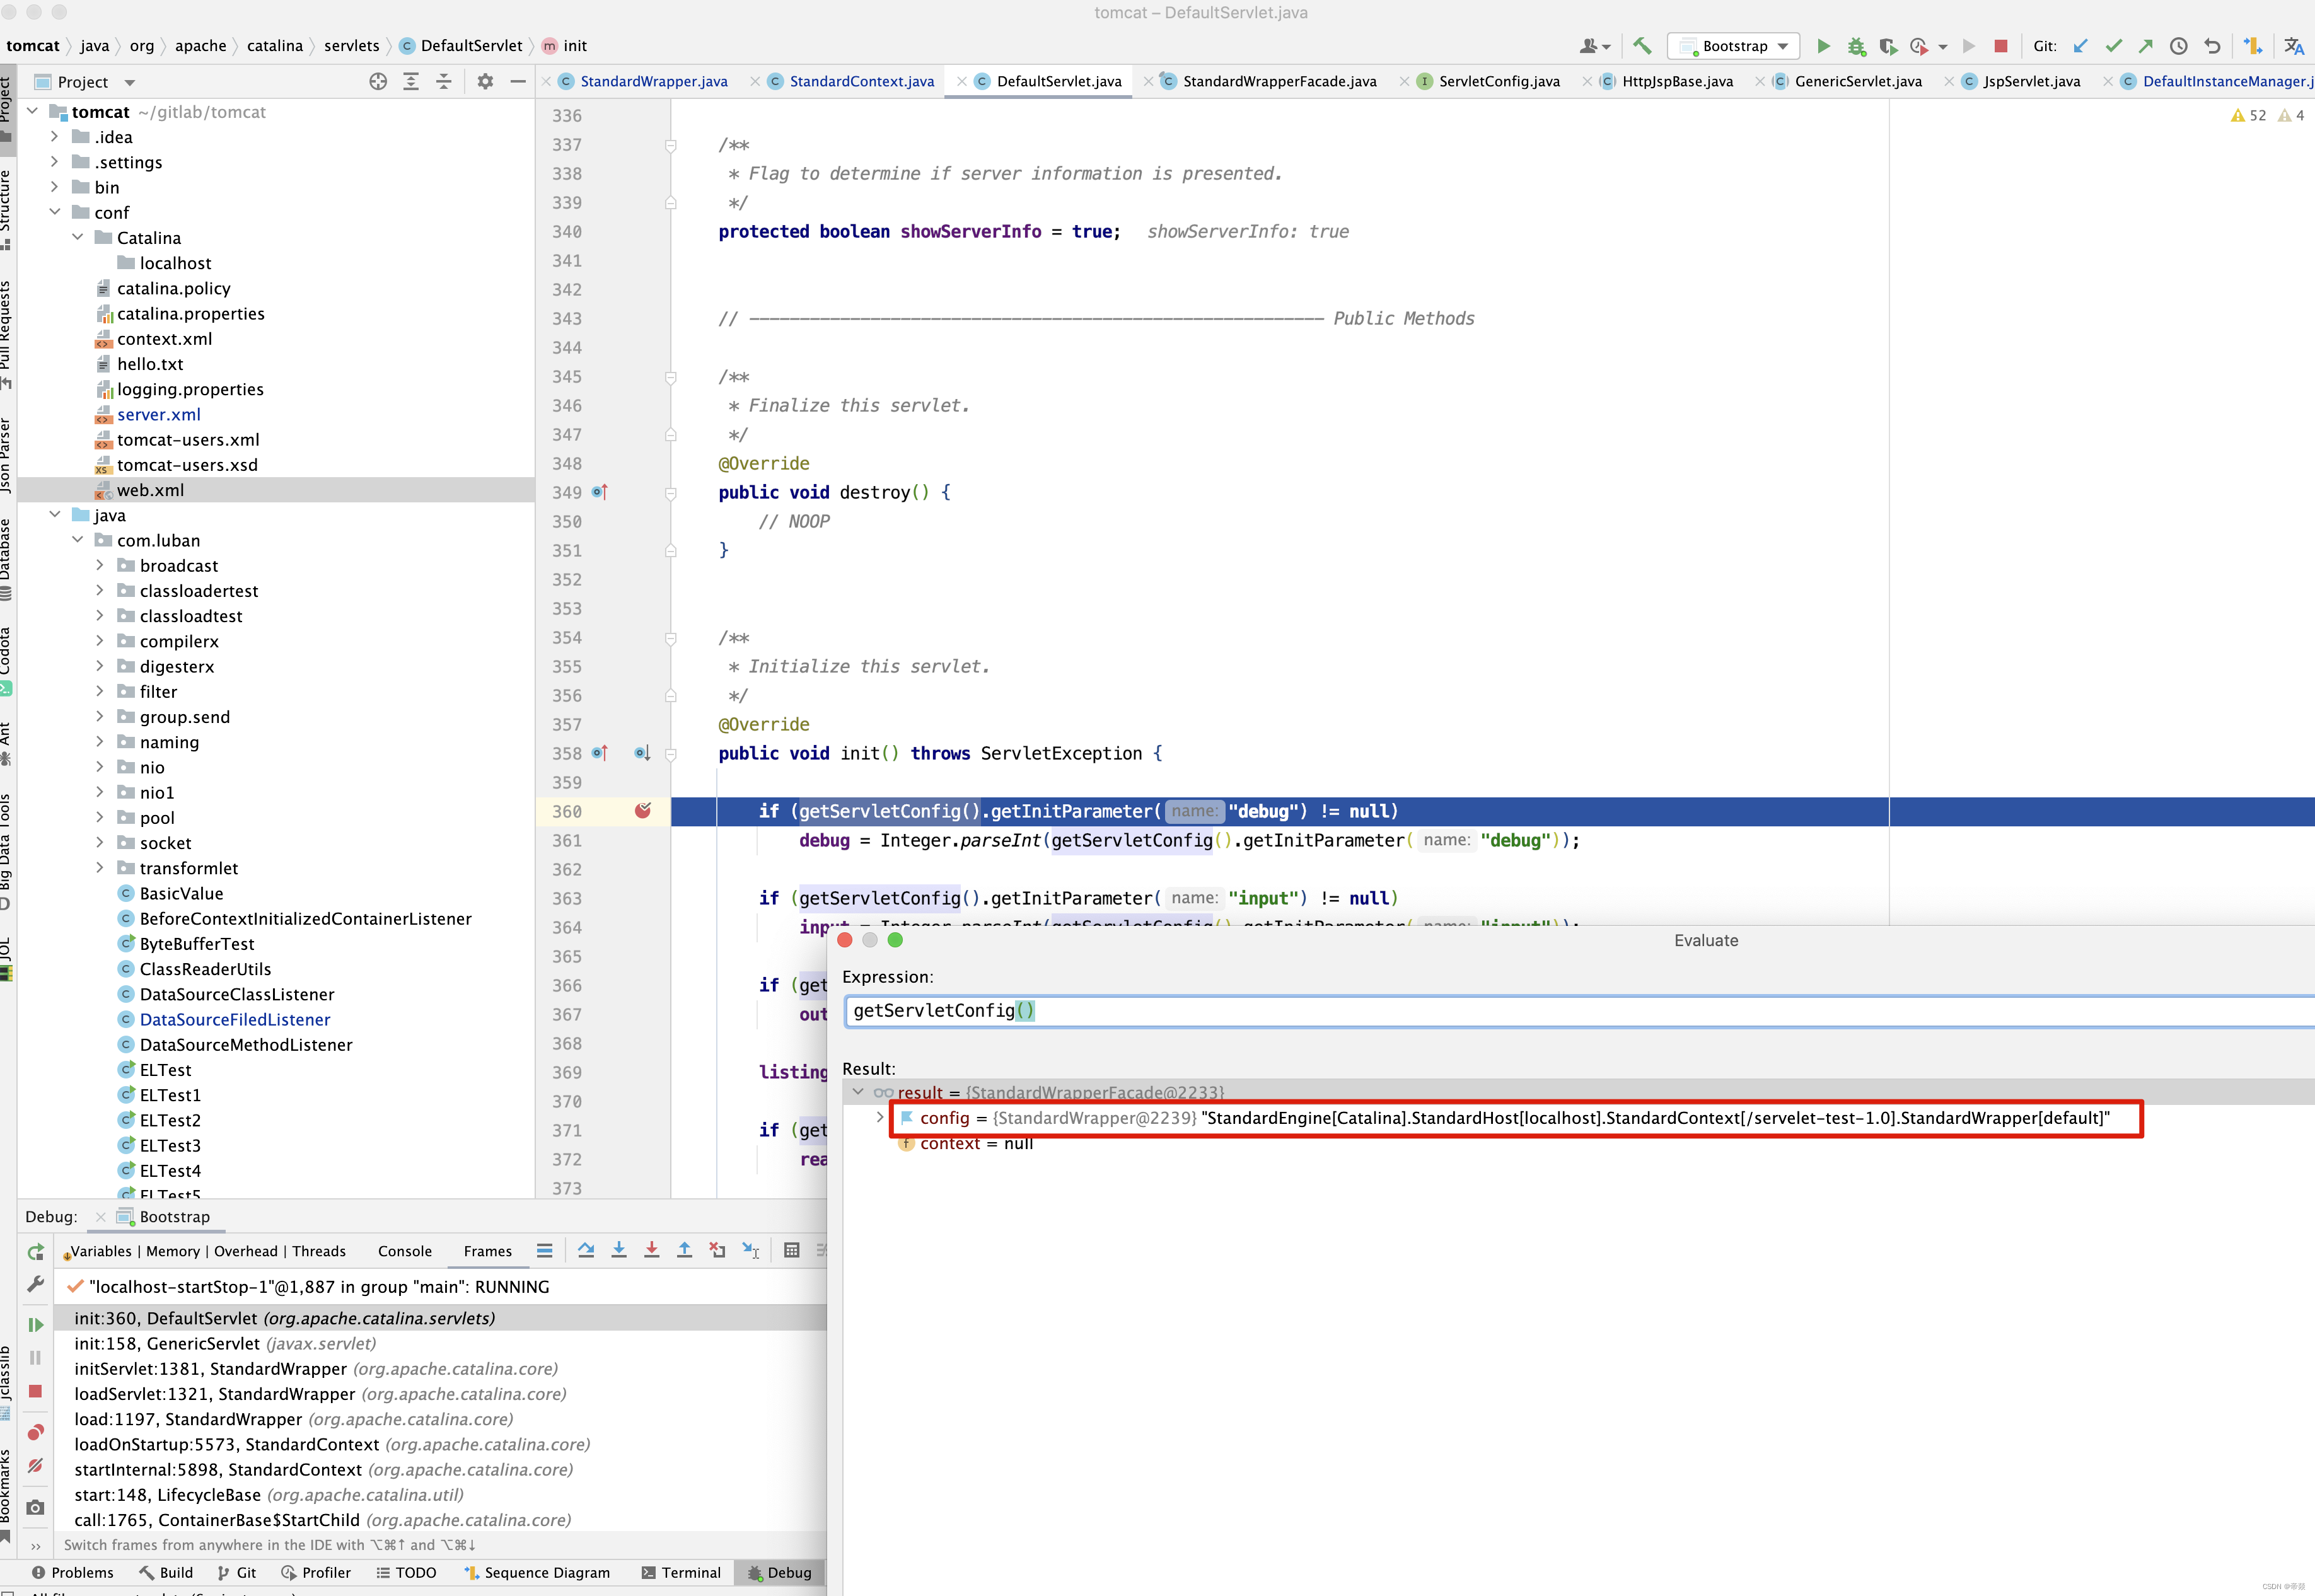Click Step Into blue down-arrow icon
The width and height of the screenshot is (2315, 1596).
[x=619, y=1250]
